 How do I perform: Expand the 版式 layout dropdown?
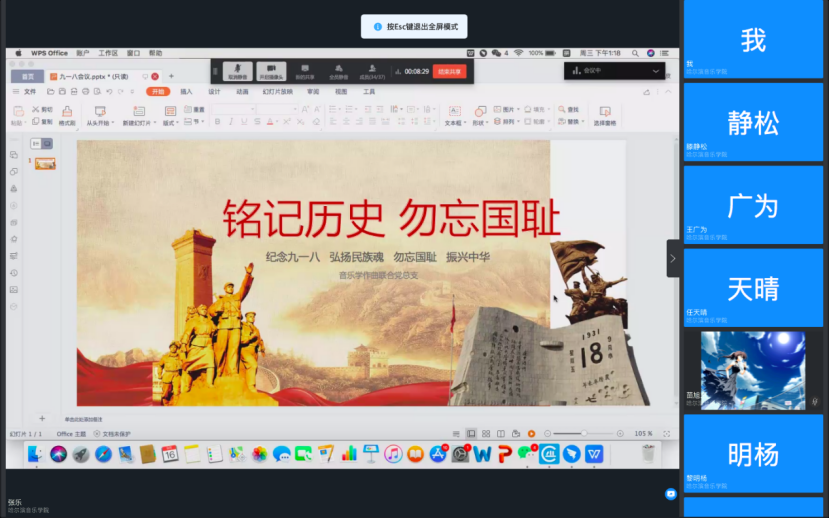coord(170,123)
